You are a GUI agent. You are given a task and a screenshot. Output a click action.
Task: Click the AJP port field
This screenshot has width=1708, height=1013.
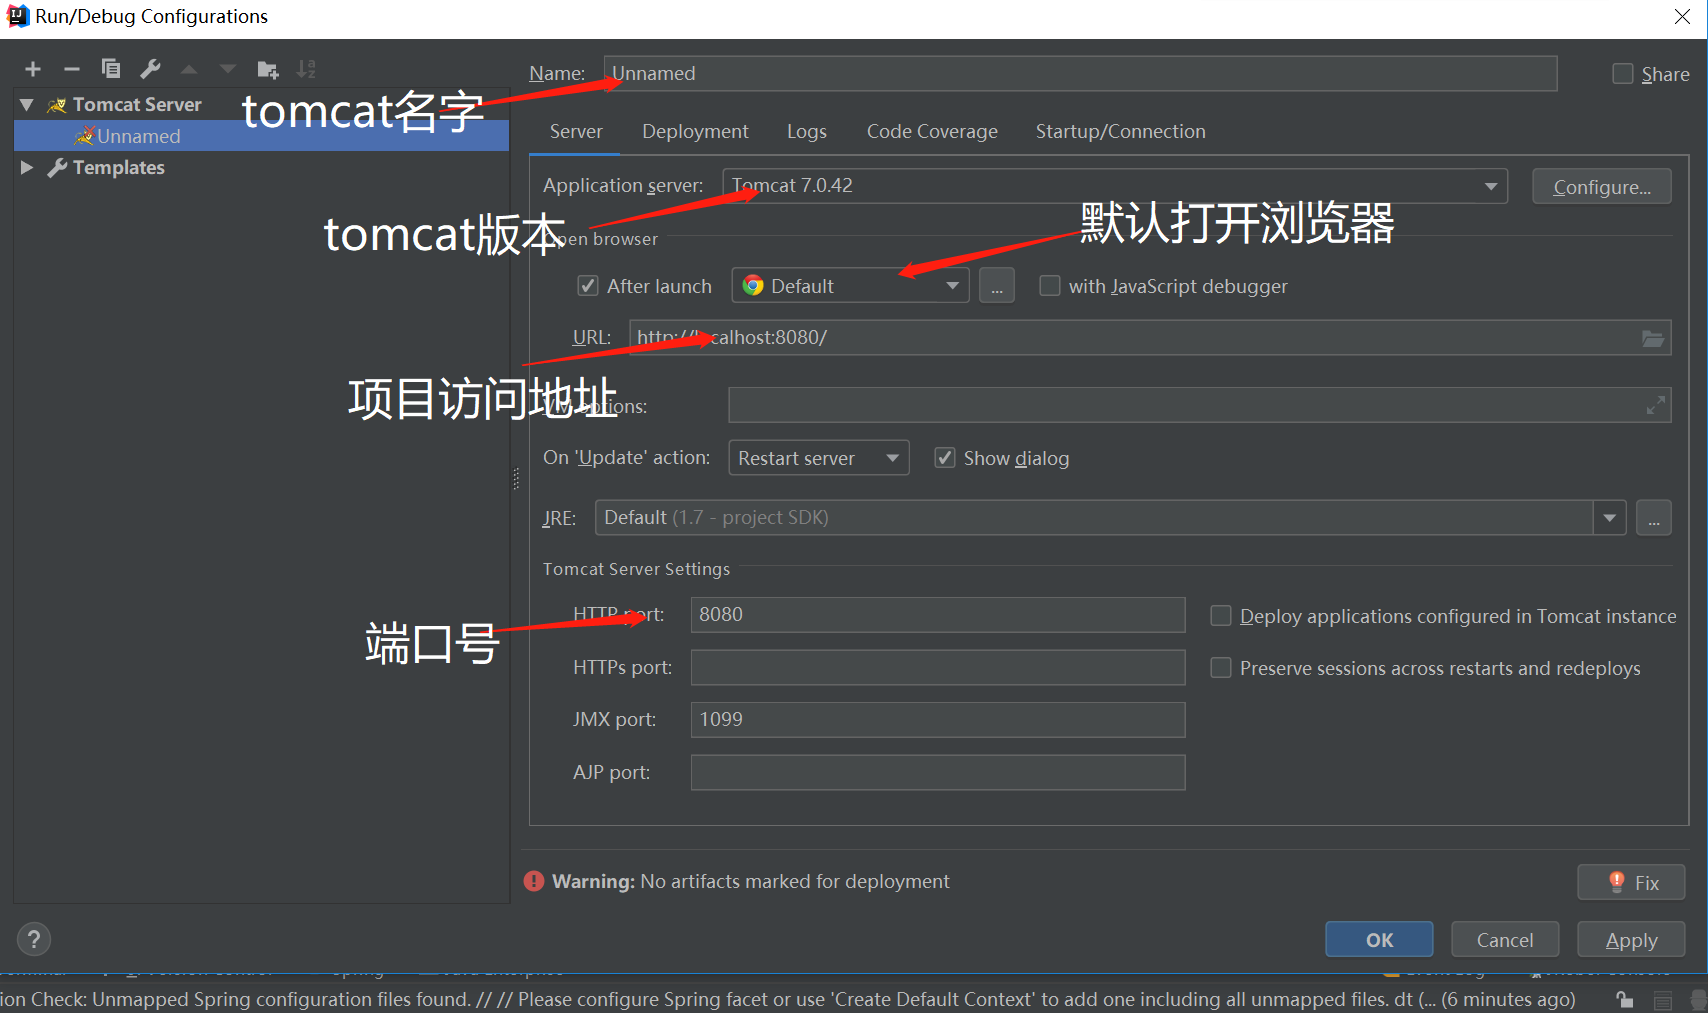[938, 772]
